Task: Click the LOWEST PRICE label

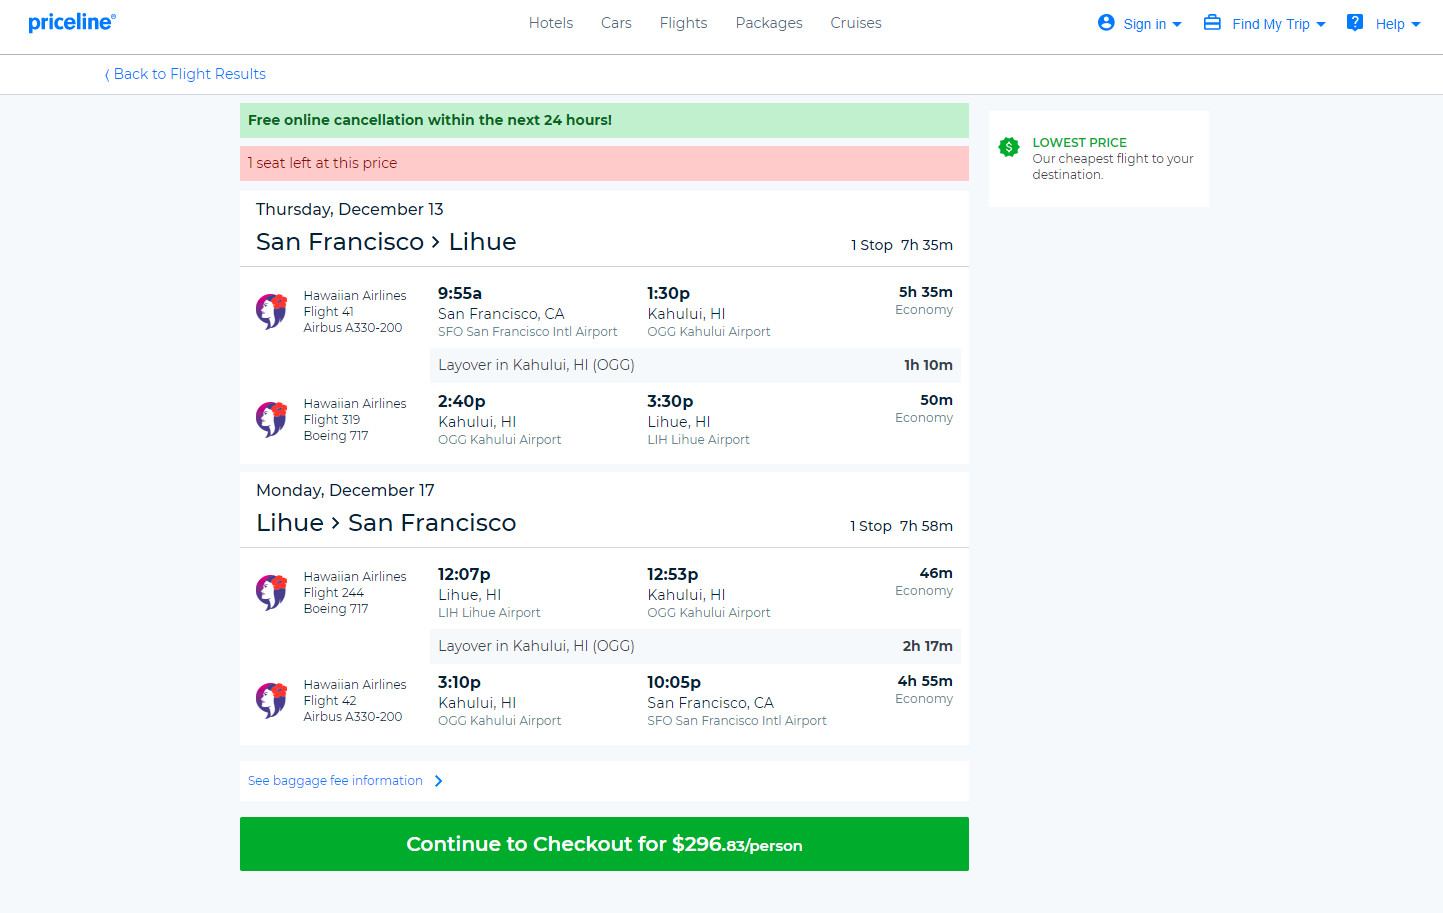Action: point(1079,143)
